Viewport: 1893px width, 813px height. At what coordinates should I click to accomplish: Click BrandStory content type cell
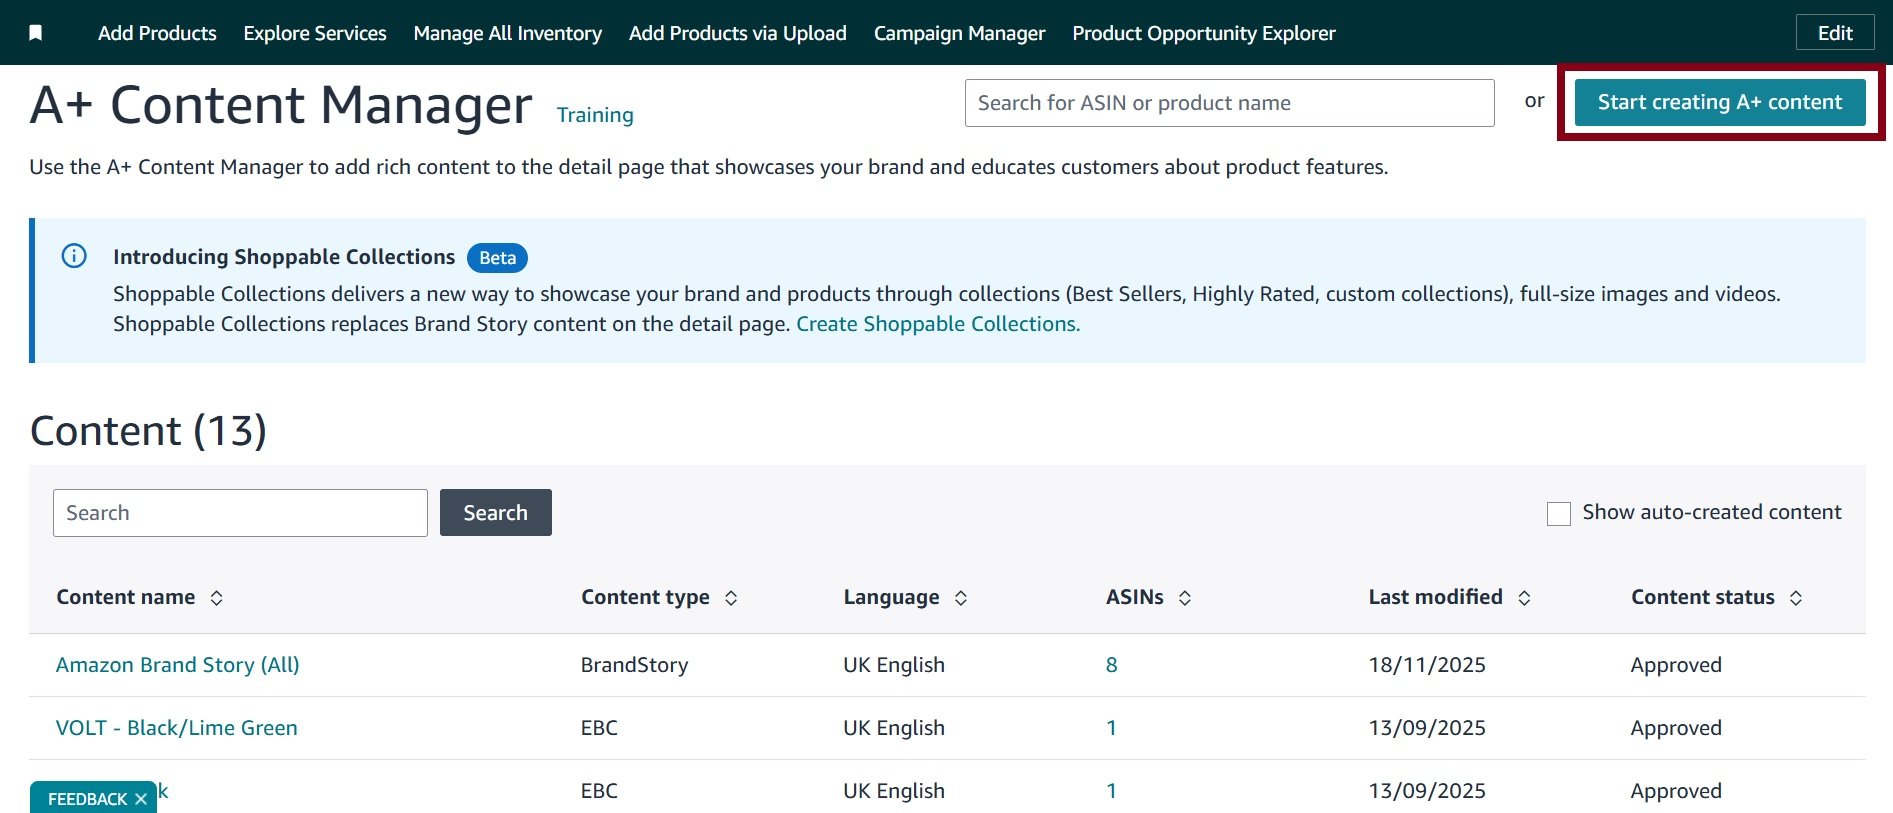tap(635, 665)
